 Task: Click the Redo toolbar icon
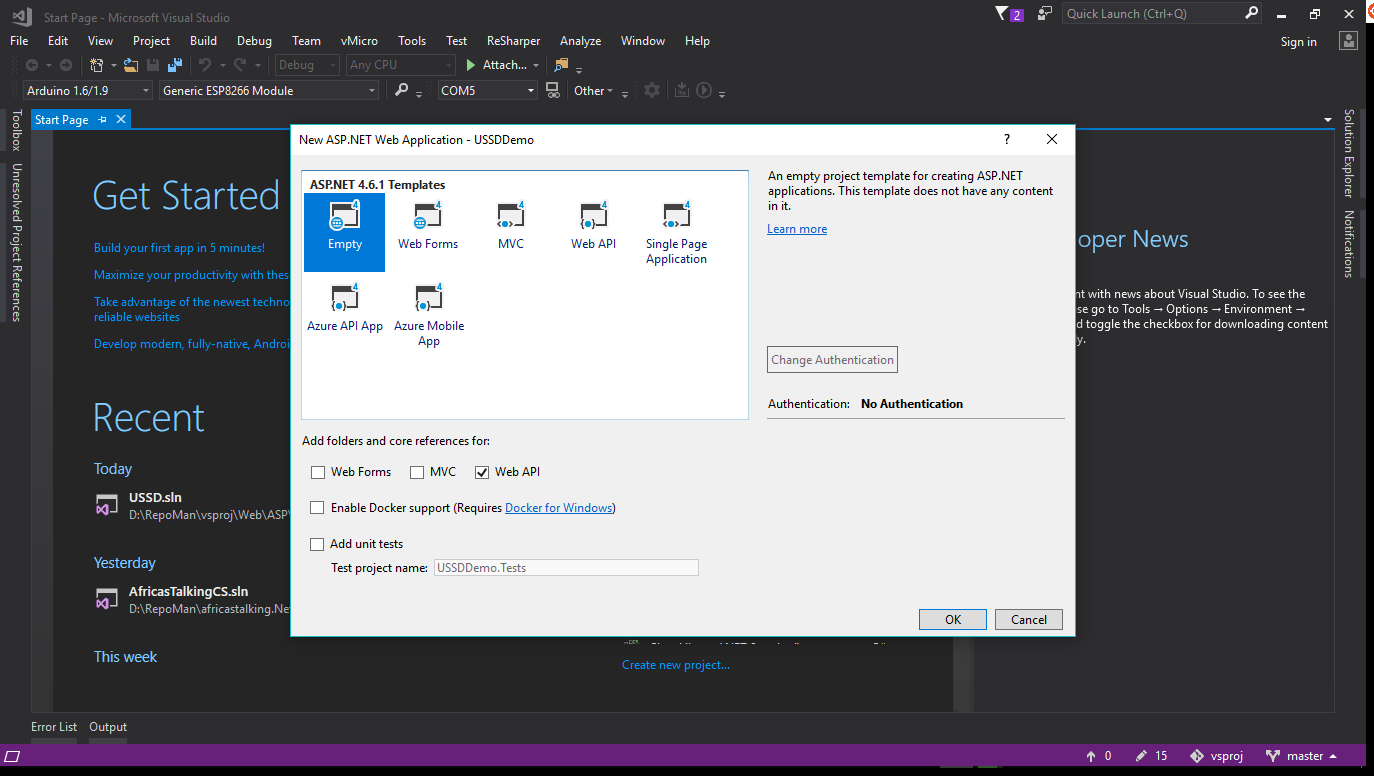coord(240,65)
